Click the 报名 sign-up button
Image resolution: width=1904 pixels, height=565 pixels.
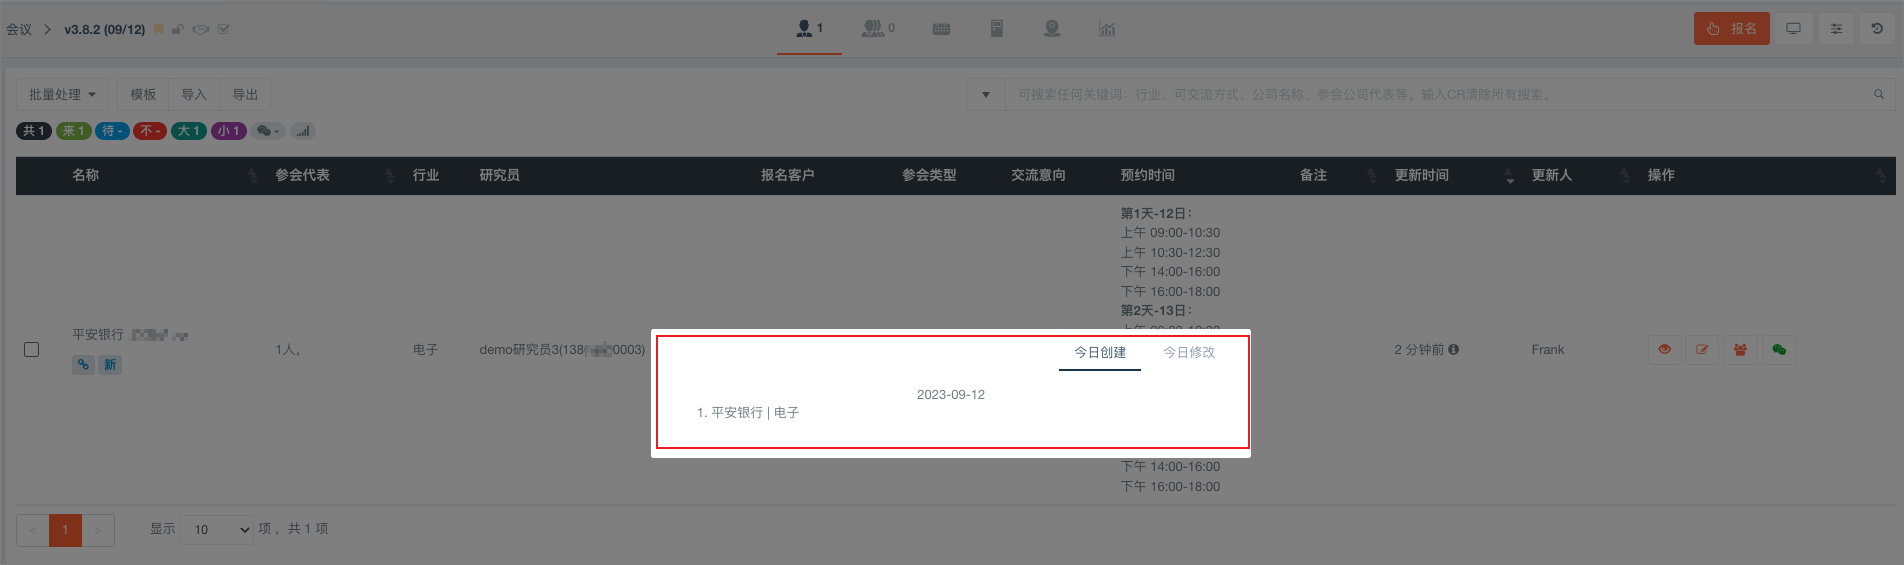1731,29
